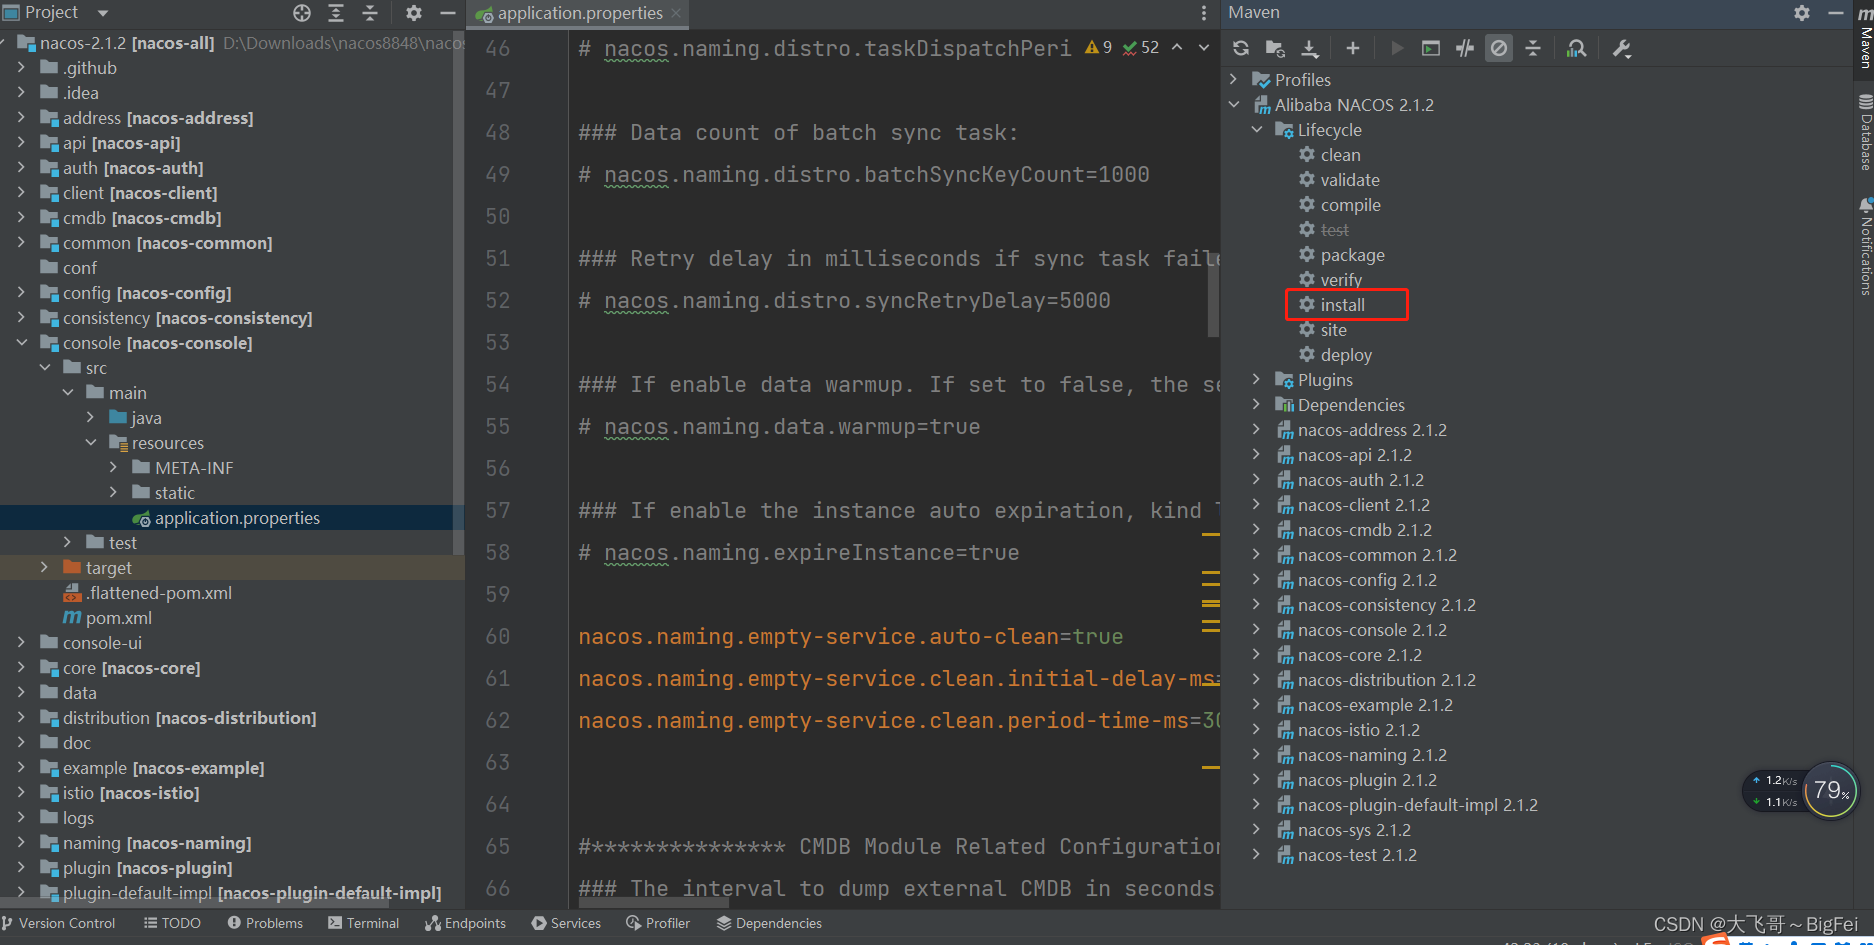This screenshot has height=945, width=1874.
Task: Toggle Skip Tests mode in Maven toolbar
Action: tap(1499, 48)
